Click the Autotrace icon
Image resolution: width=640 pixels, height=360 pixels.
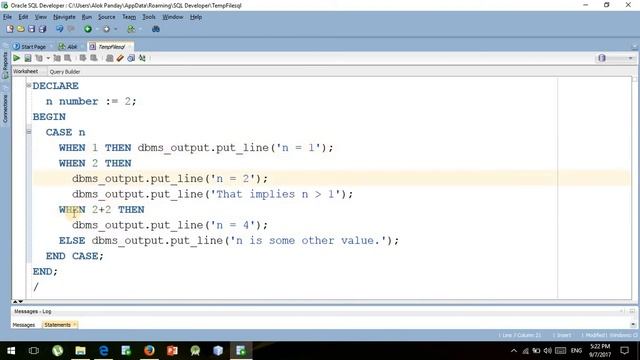[x=57, y=58]
